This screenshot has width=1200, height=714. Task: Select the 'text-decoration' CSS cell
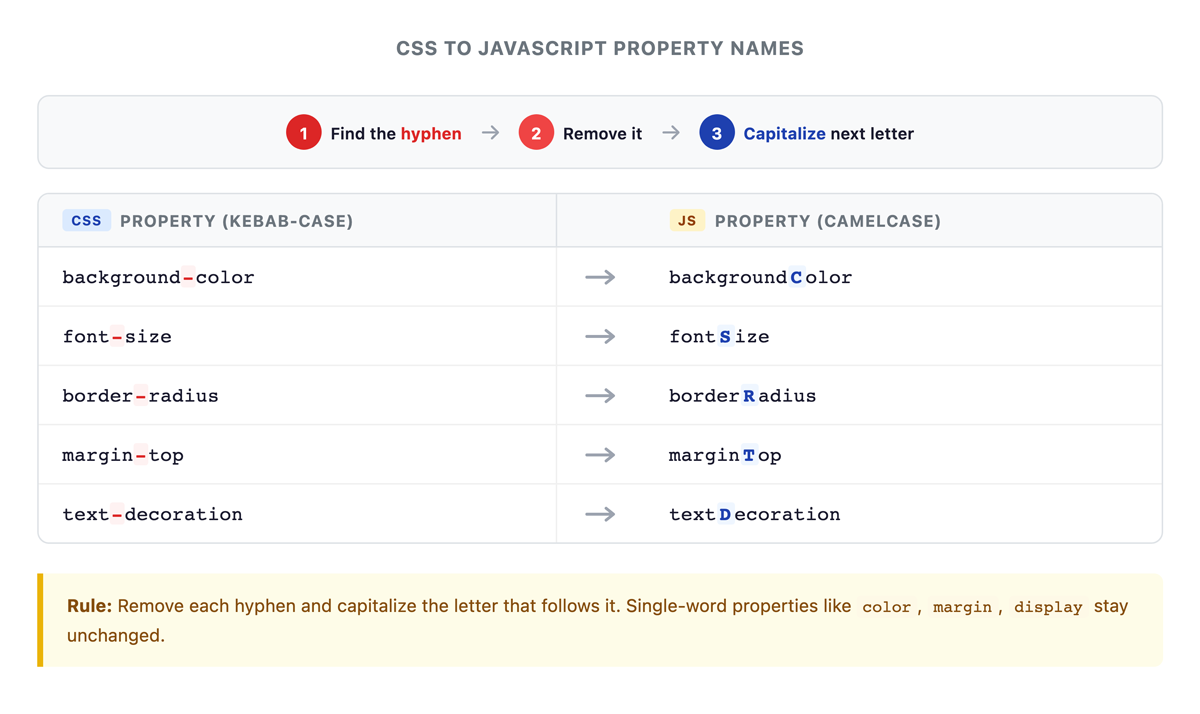[x=297, y=513]
